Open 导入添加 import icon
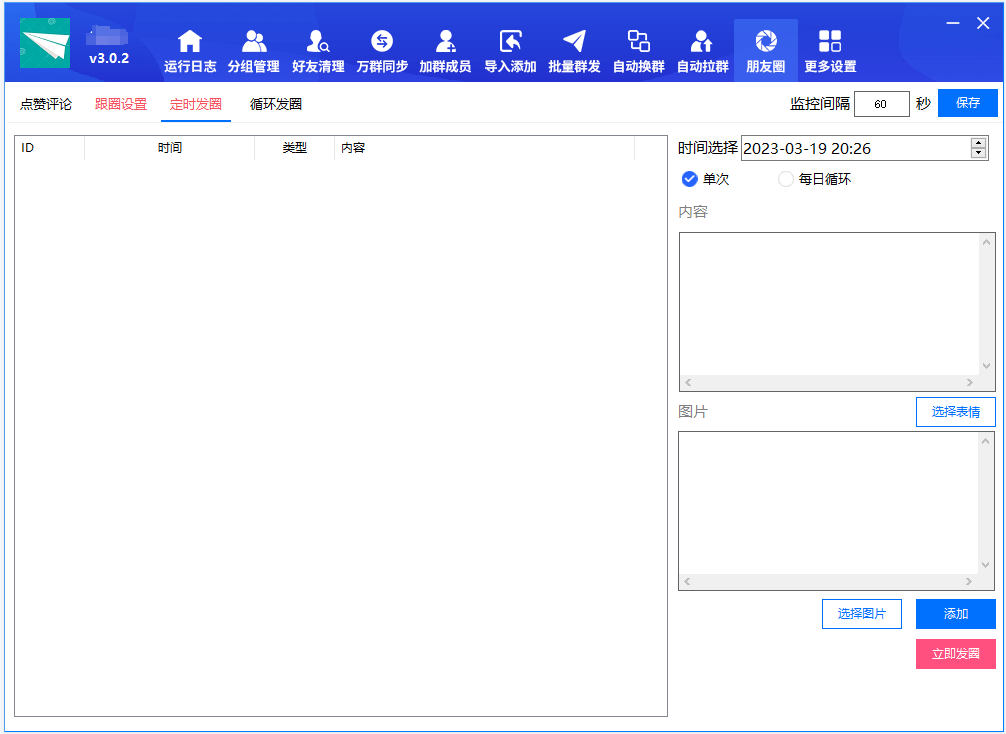Screen dimensions: 1006x734 point(510,41)
